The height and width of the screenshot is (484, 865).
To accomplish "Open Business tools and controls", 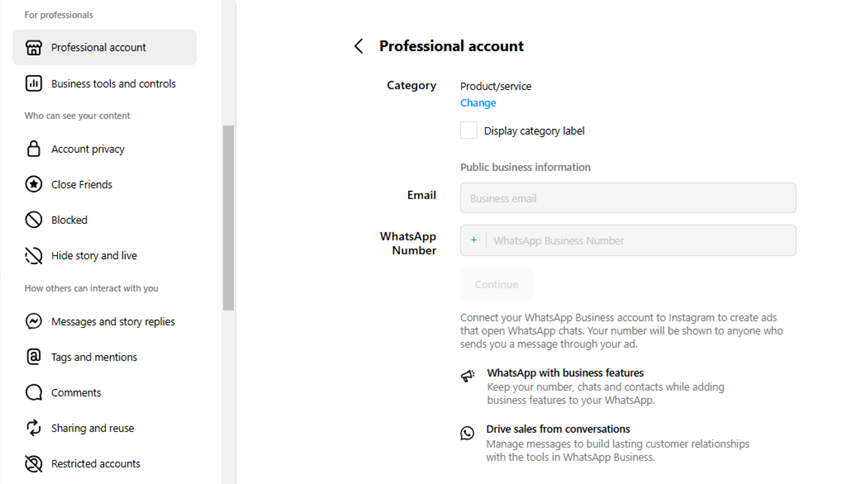I will click(x=104, y=83).
